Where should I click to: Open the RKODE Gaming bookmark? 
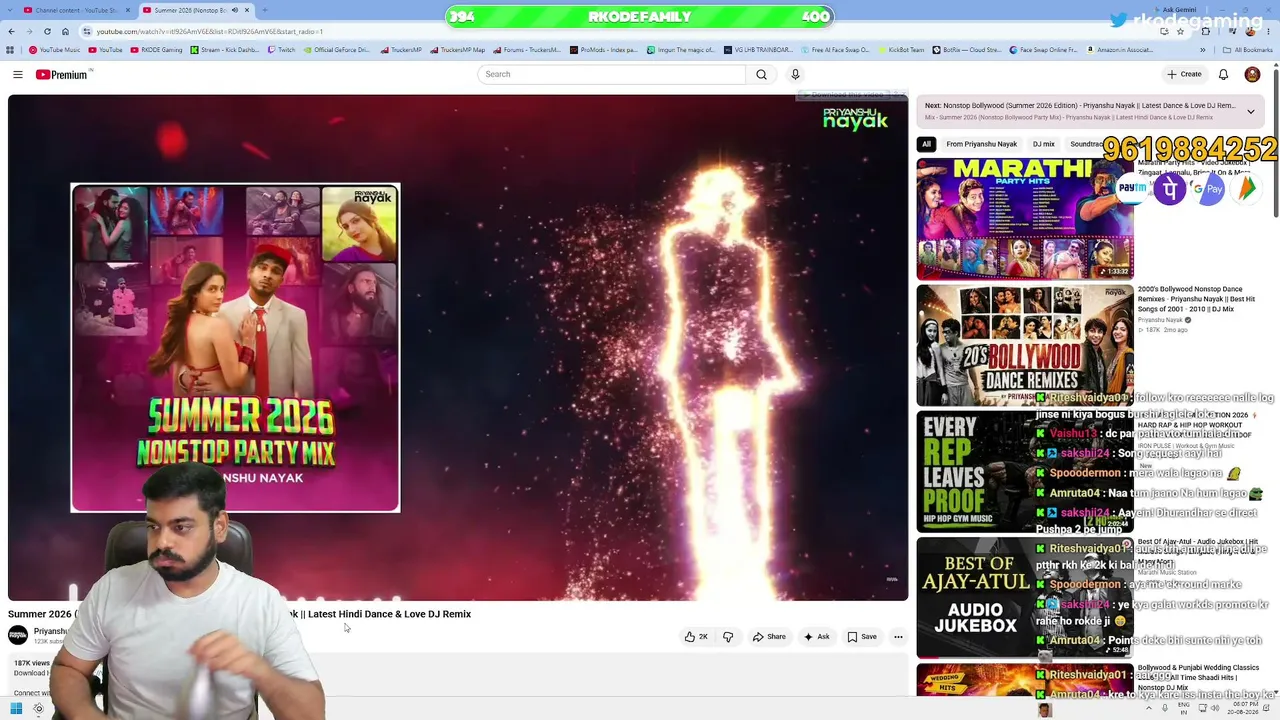155,50
